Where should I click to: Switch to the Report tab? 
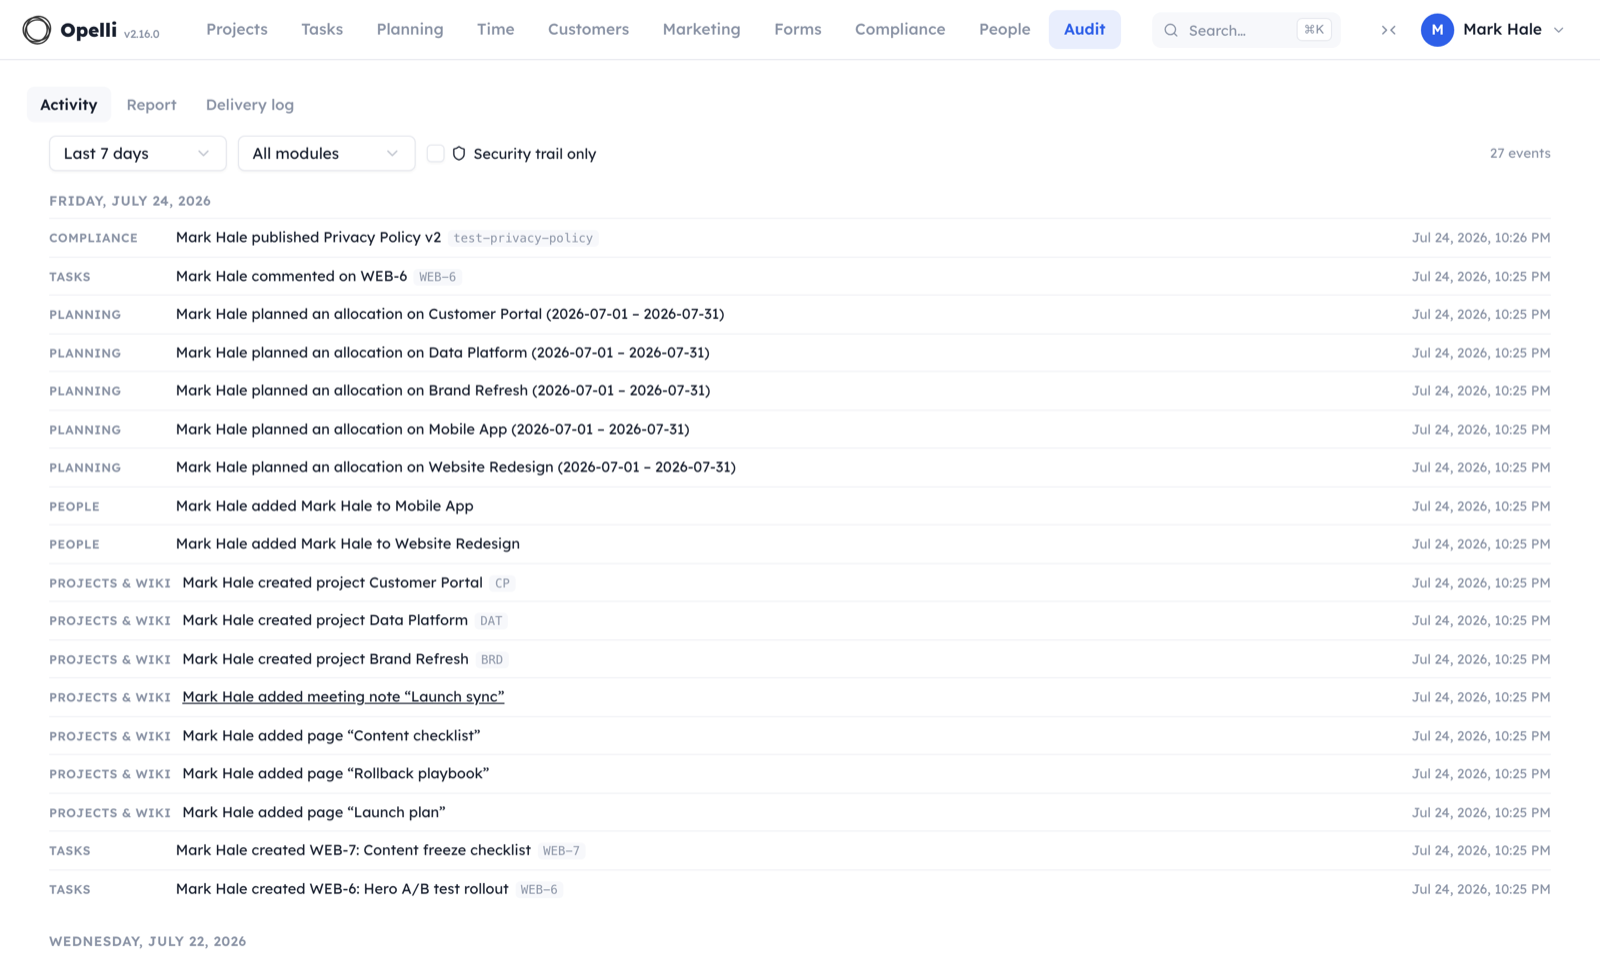click(x=151, y=104)
